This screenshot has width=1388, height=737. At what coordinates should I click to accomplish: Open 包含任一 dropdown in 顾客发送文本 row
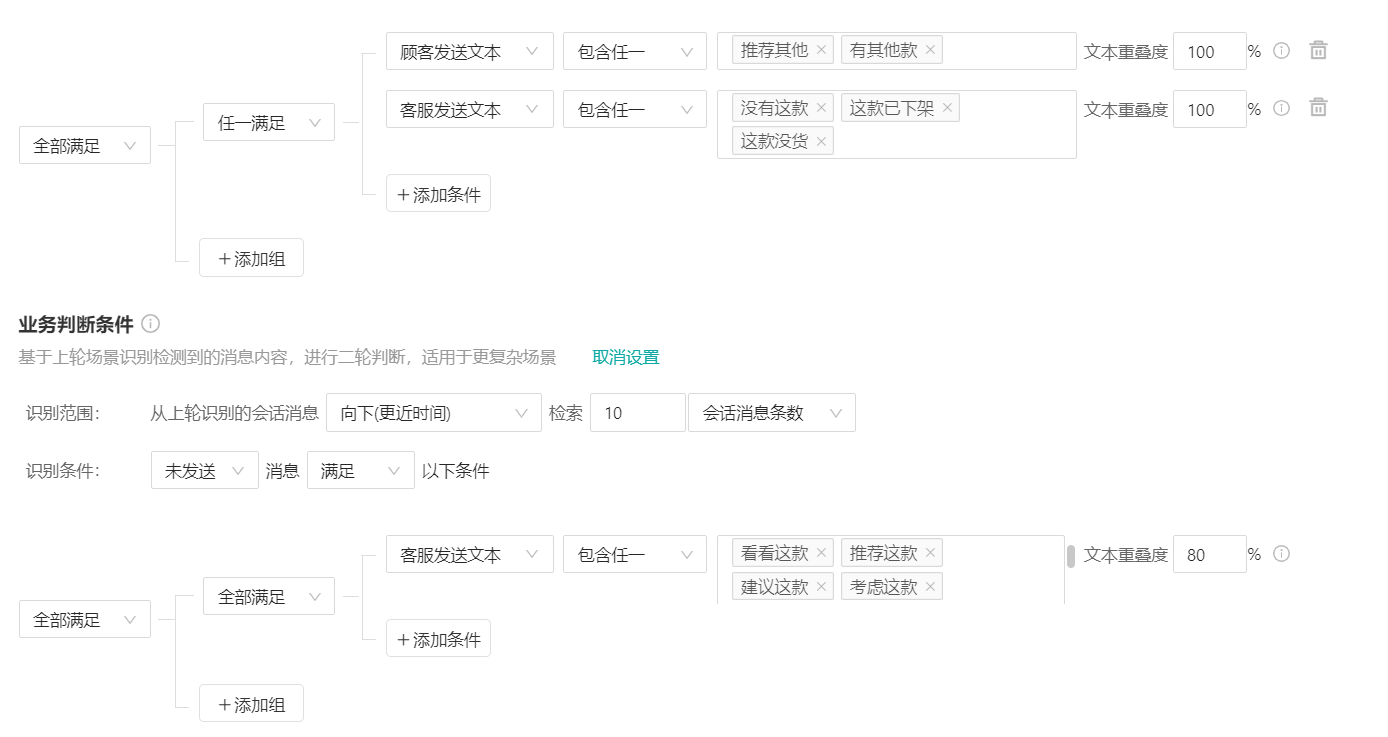635,51
